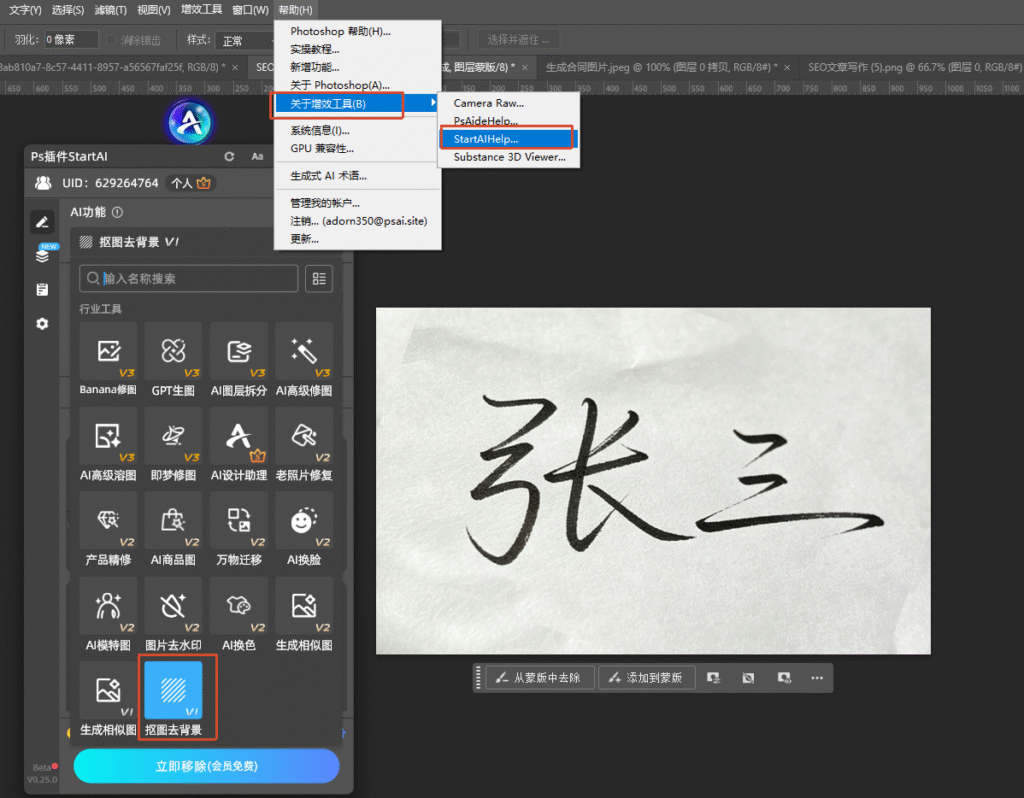Screen dimensions: 1024x798
Task: Refresh the StartAI plugin panel
Action: (x=229, y=157)
